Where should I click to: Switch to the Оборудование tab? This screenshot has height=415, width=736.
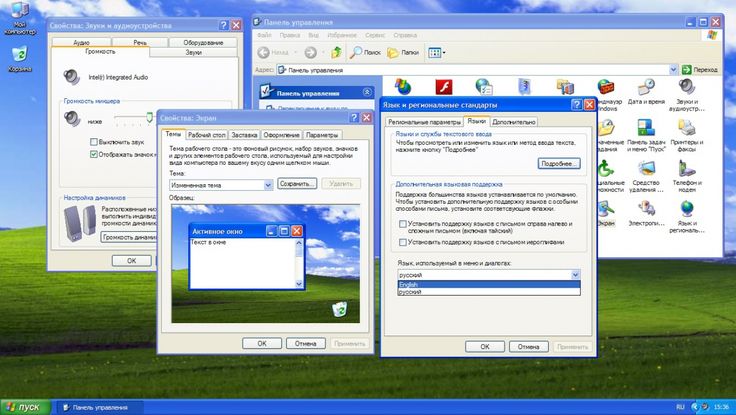click(x=203, y=42)
